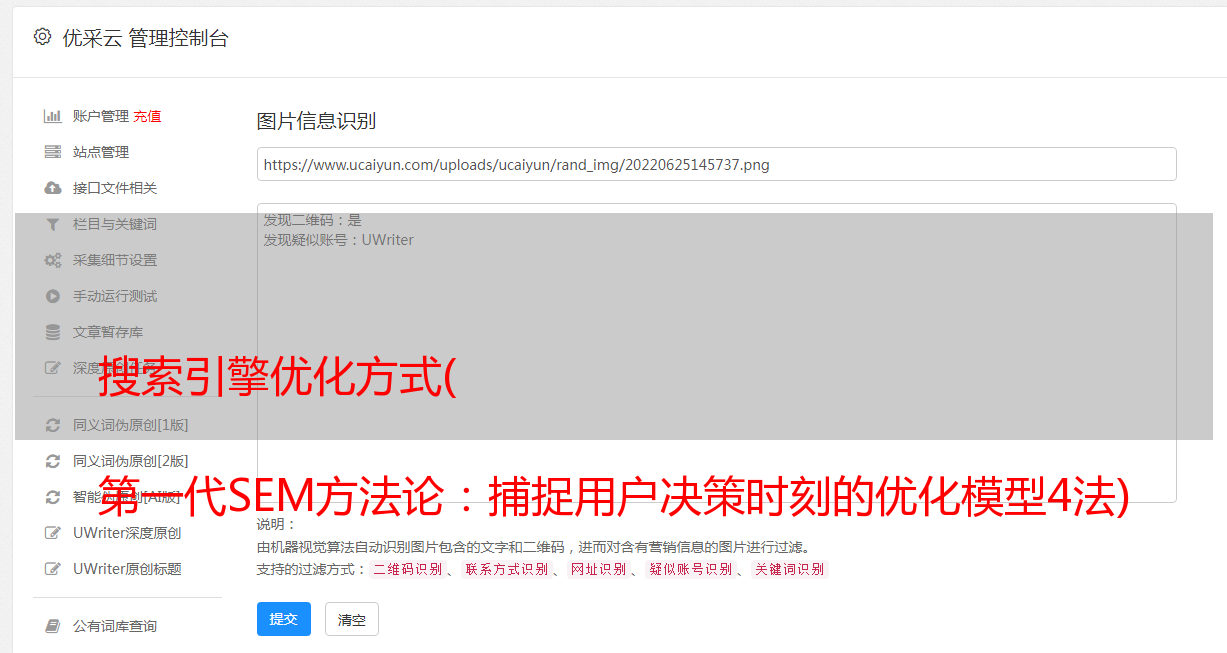This screenshot has height=653, width=1227.
Task: Click the 发现疑似账号：UWriter result line
Action: [x=339, y=240]
